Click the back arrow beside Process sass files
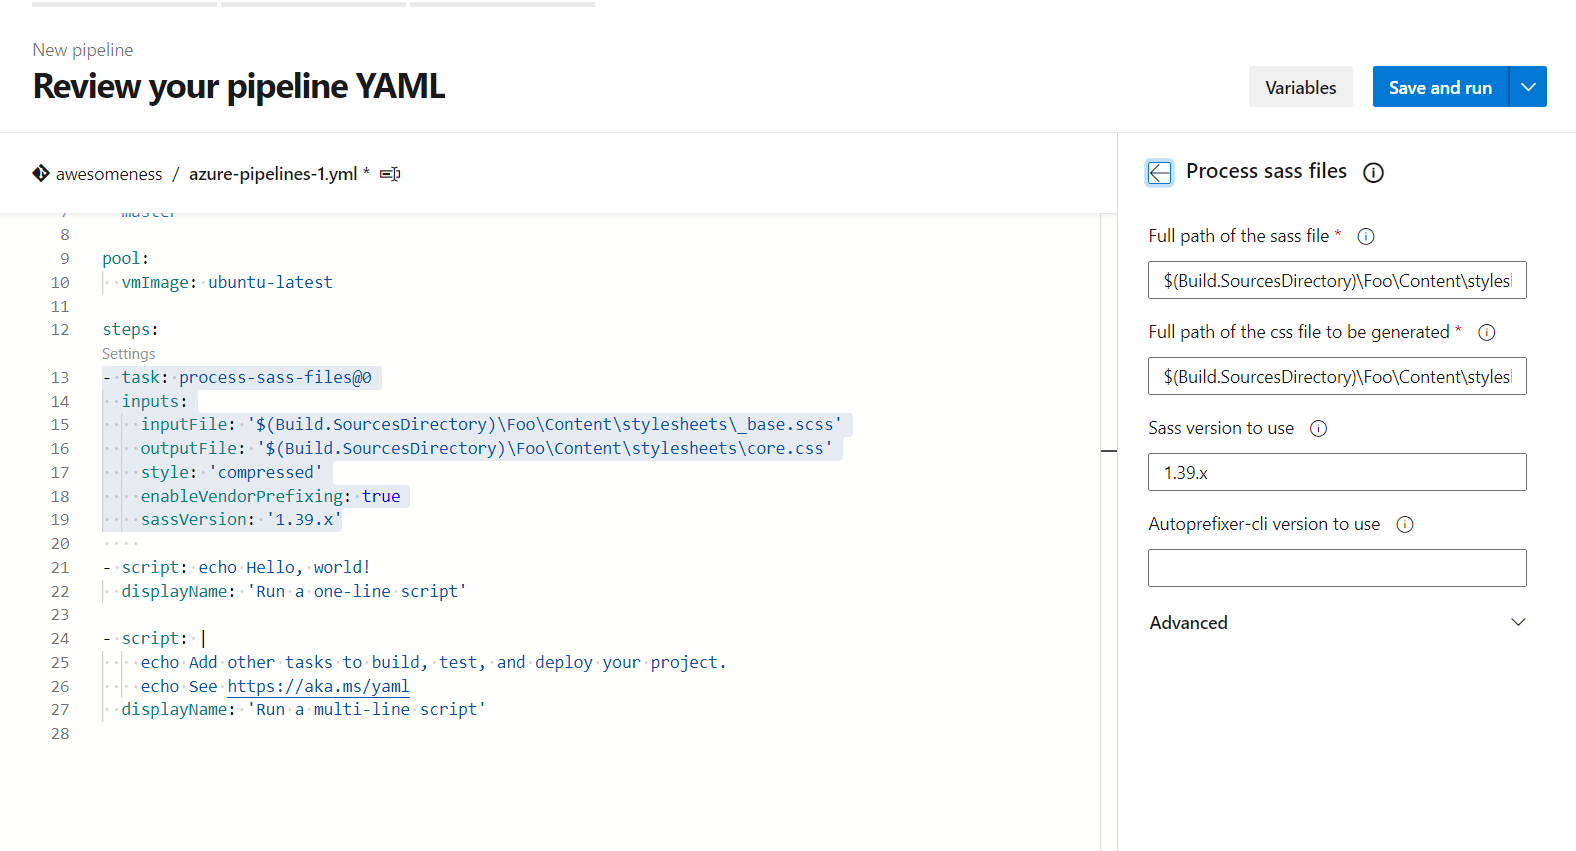 tap(1159, 173)
